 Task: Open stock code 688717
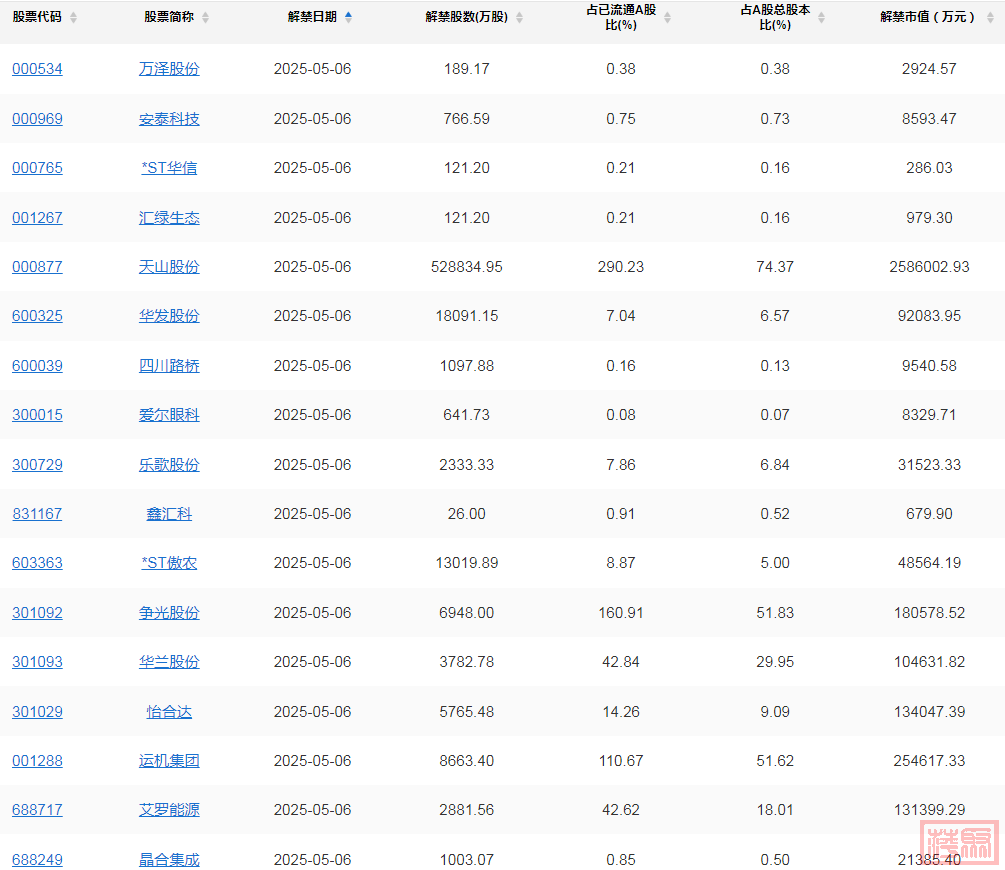[x=37, y=810]
